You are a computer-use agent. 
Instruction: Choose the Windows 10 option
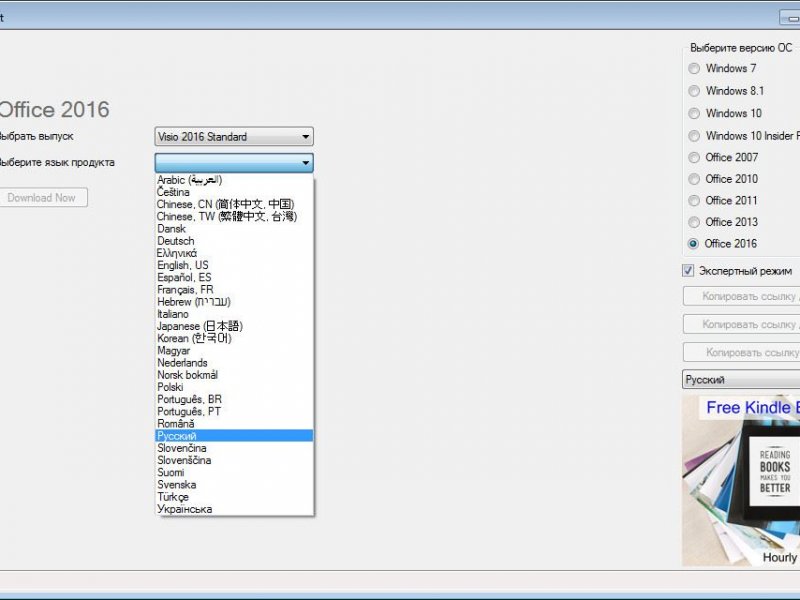pos(694,113)
